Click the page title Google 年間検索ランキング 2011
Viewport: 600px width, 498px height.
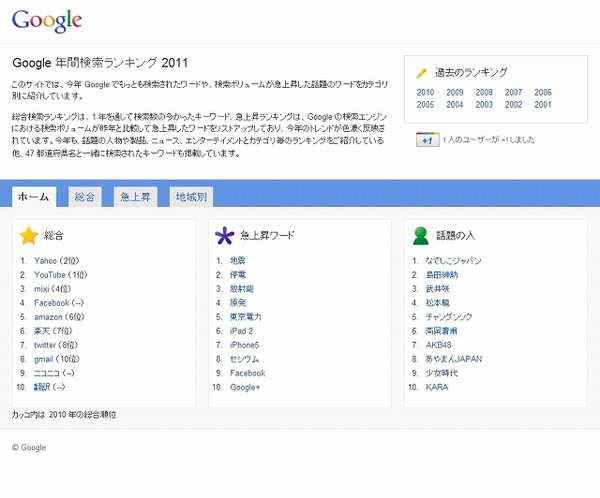point(100,63)
